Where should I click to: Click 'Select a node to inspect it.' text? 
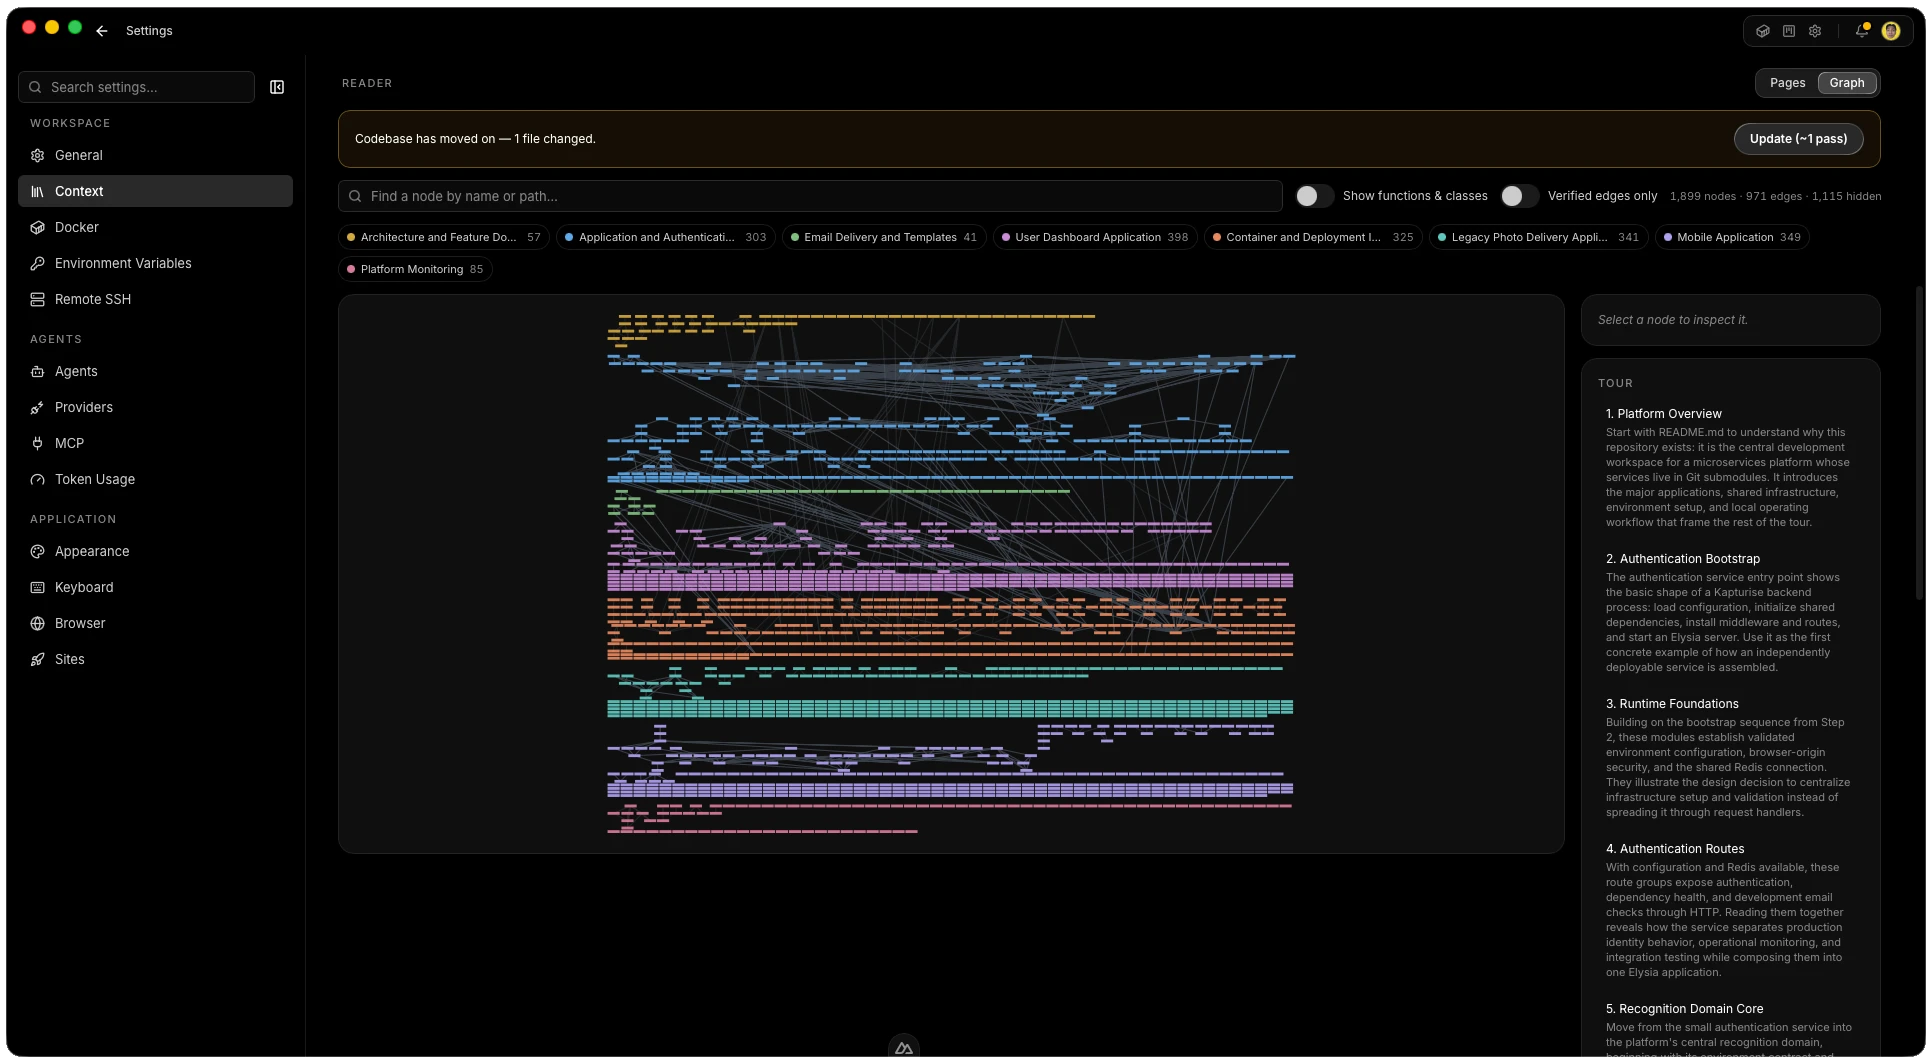pos(1672,320)
